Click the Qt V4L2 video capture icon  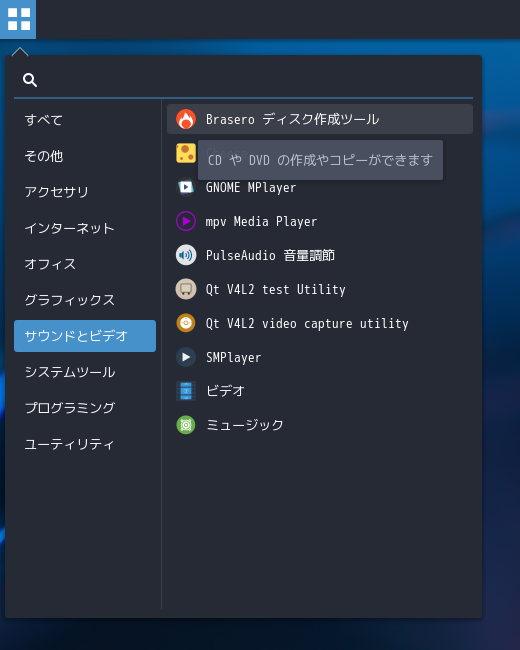(186, 323)
